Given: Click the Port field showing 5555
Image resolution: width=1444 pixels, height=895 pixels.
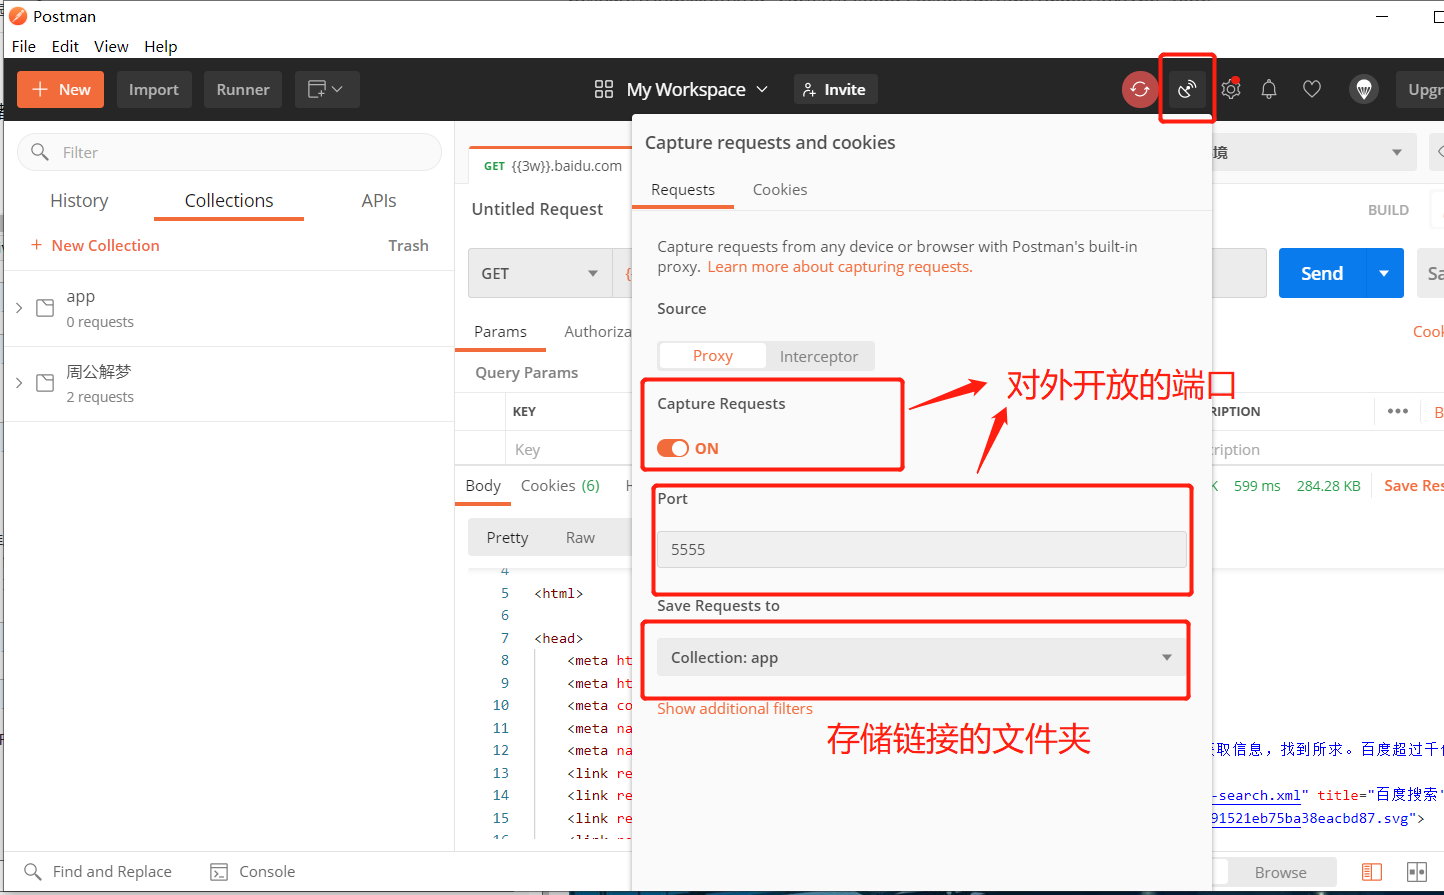Looking at the screenshot, I should 921,549.
